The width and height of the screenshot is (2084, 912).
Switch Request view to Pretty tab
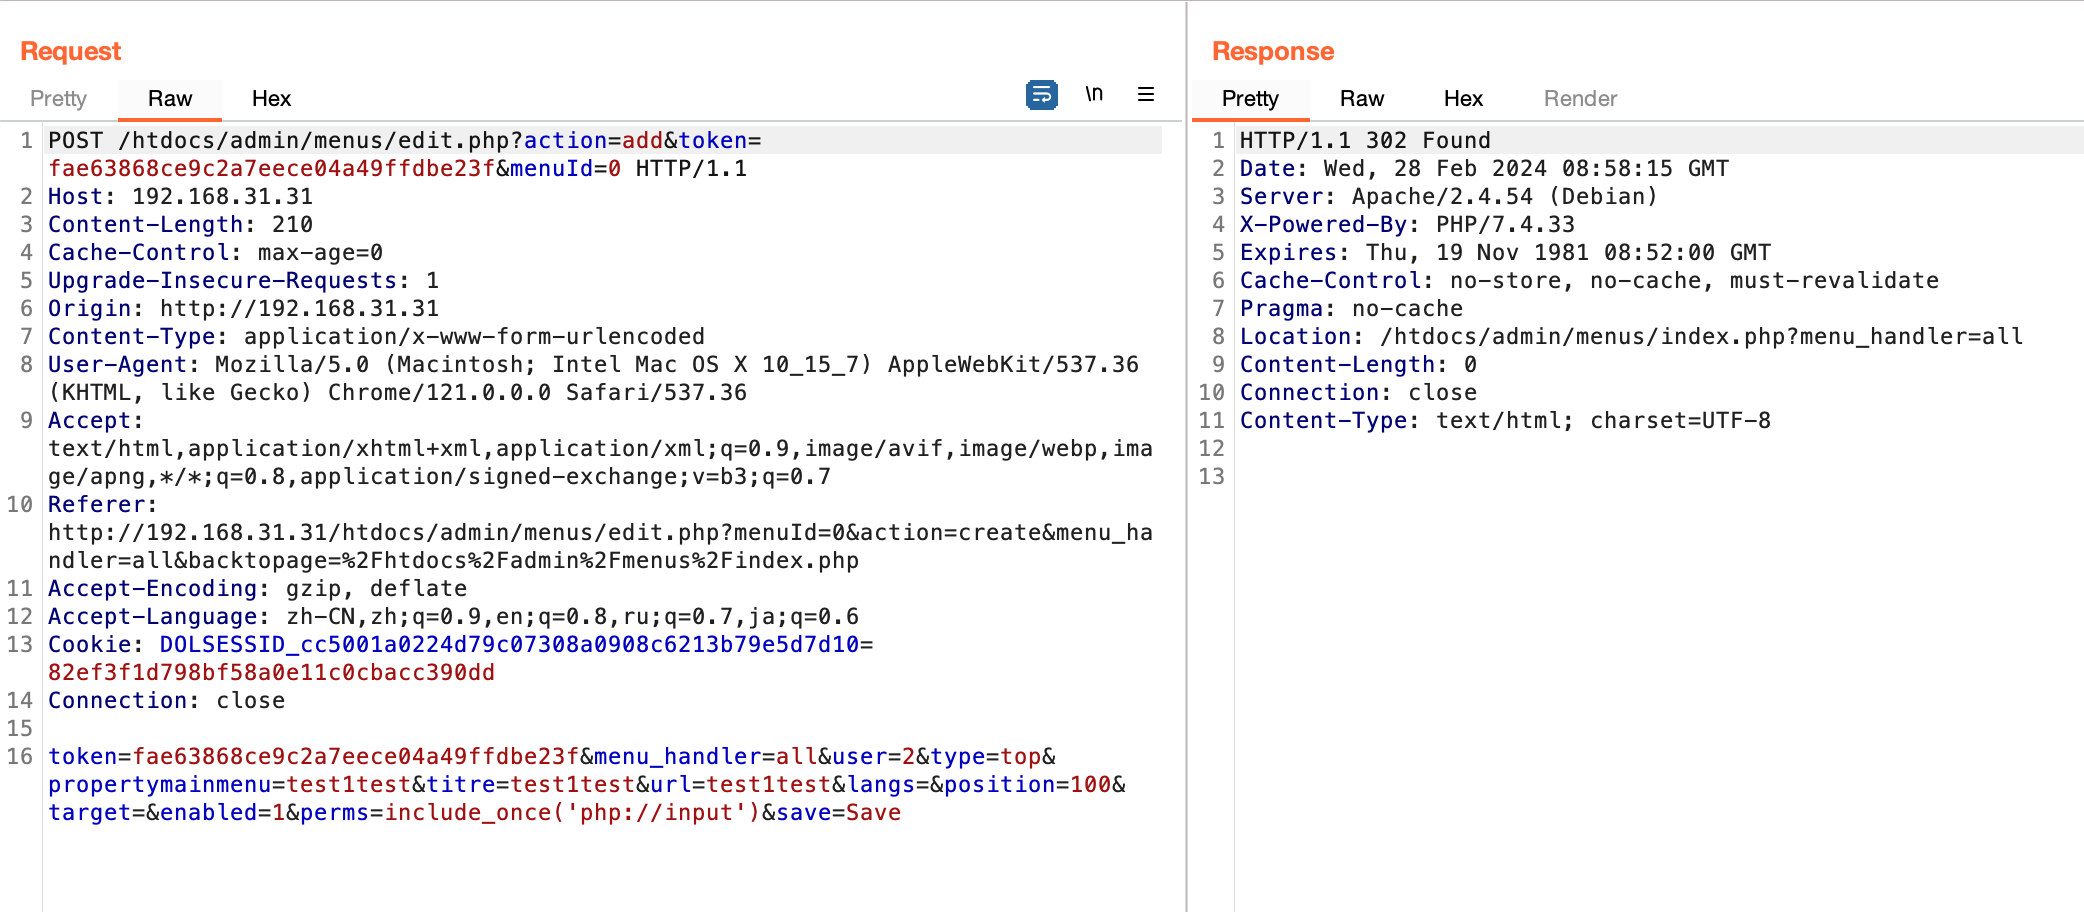click(x=58, y=98)
